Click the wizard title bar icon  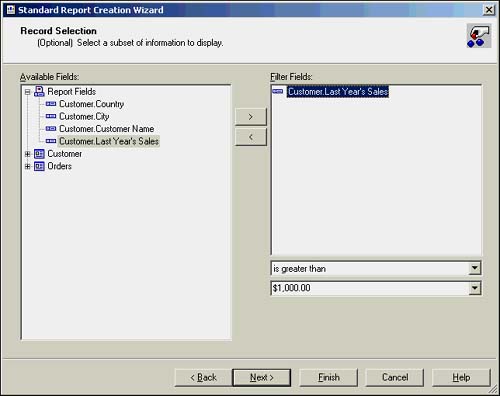point(11,10)
